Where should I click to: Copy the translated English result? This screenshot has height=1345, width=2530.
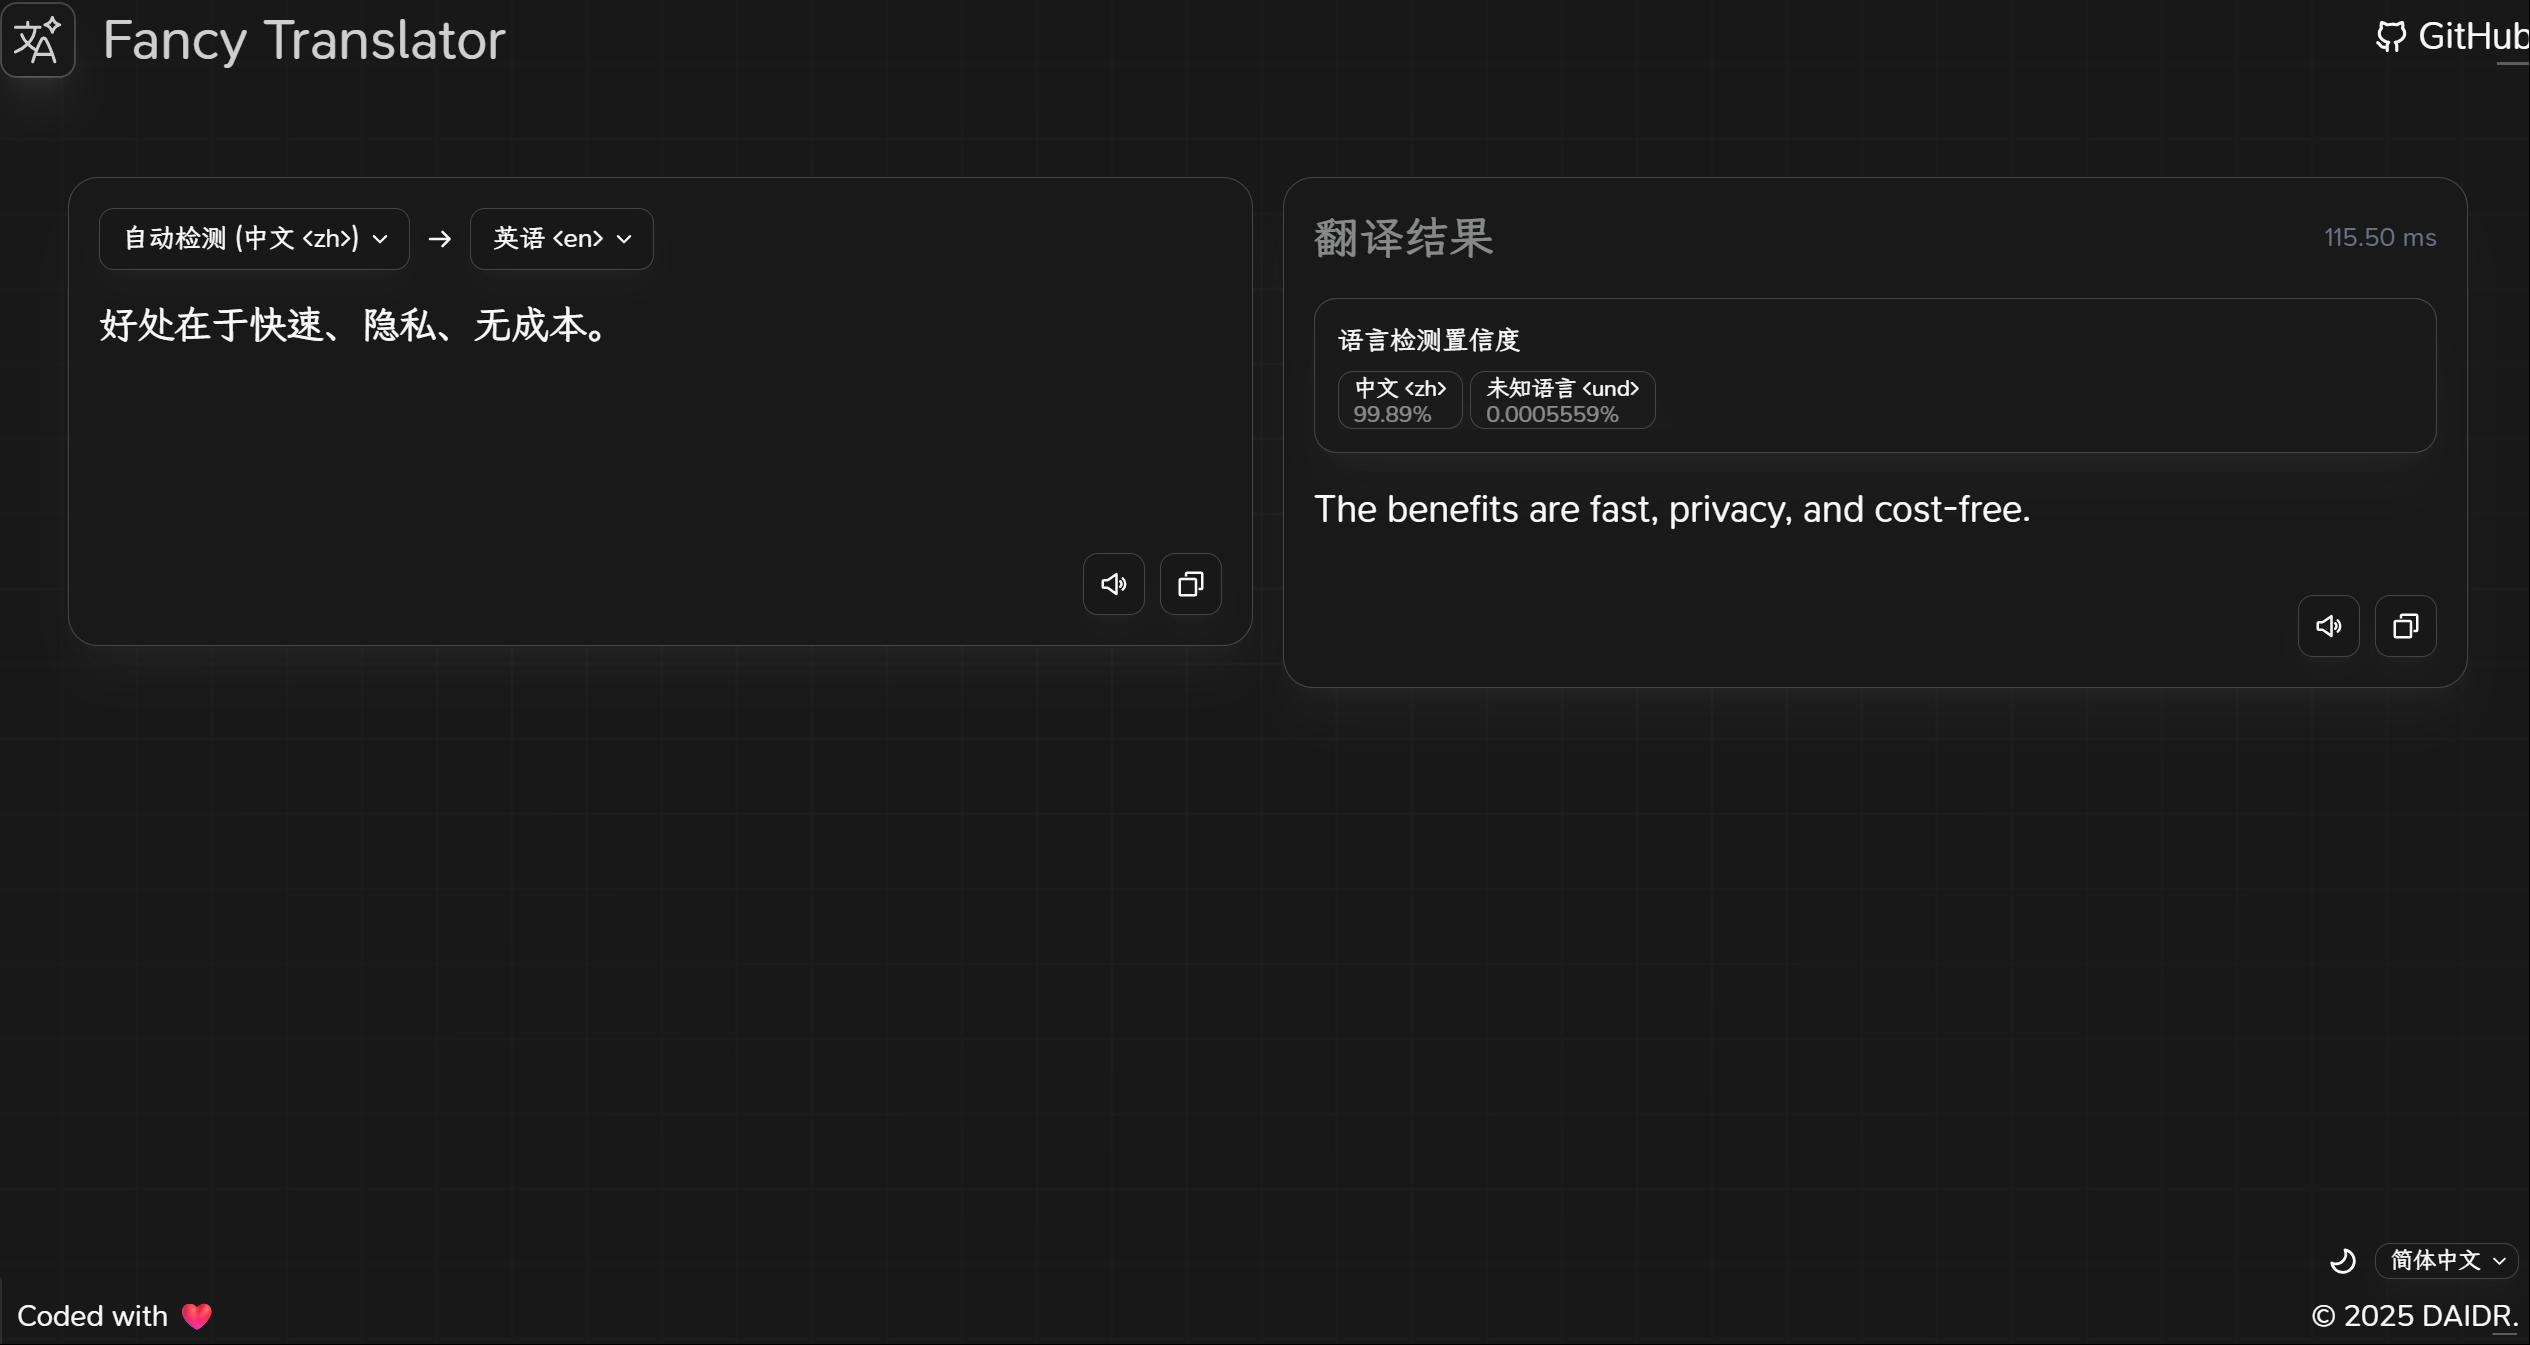2405,626
